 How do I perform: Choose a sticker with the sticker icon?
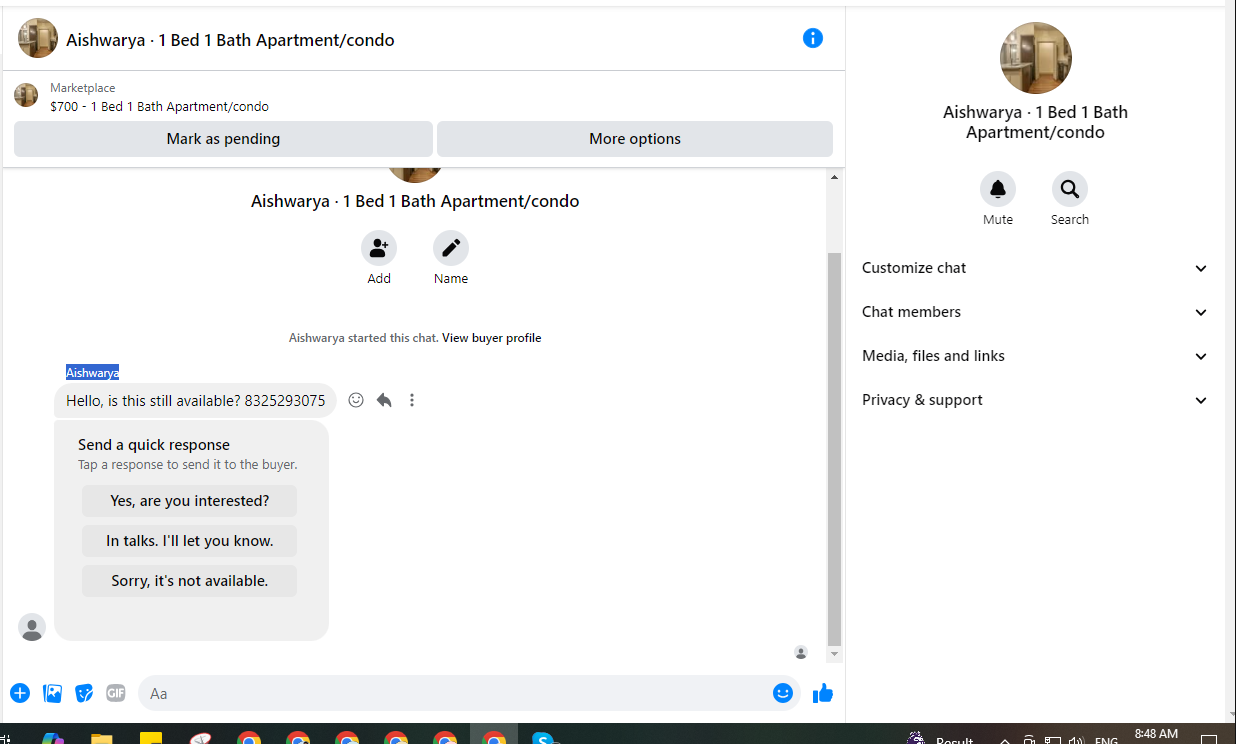point(85,693)
